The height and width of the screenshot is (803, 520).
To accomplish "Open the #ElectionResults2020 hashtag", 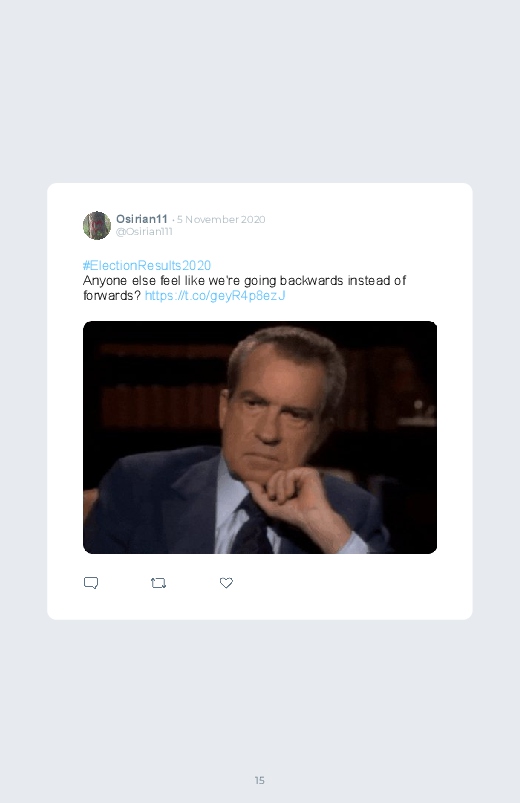I will (x=147, y=265).
